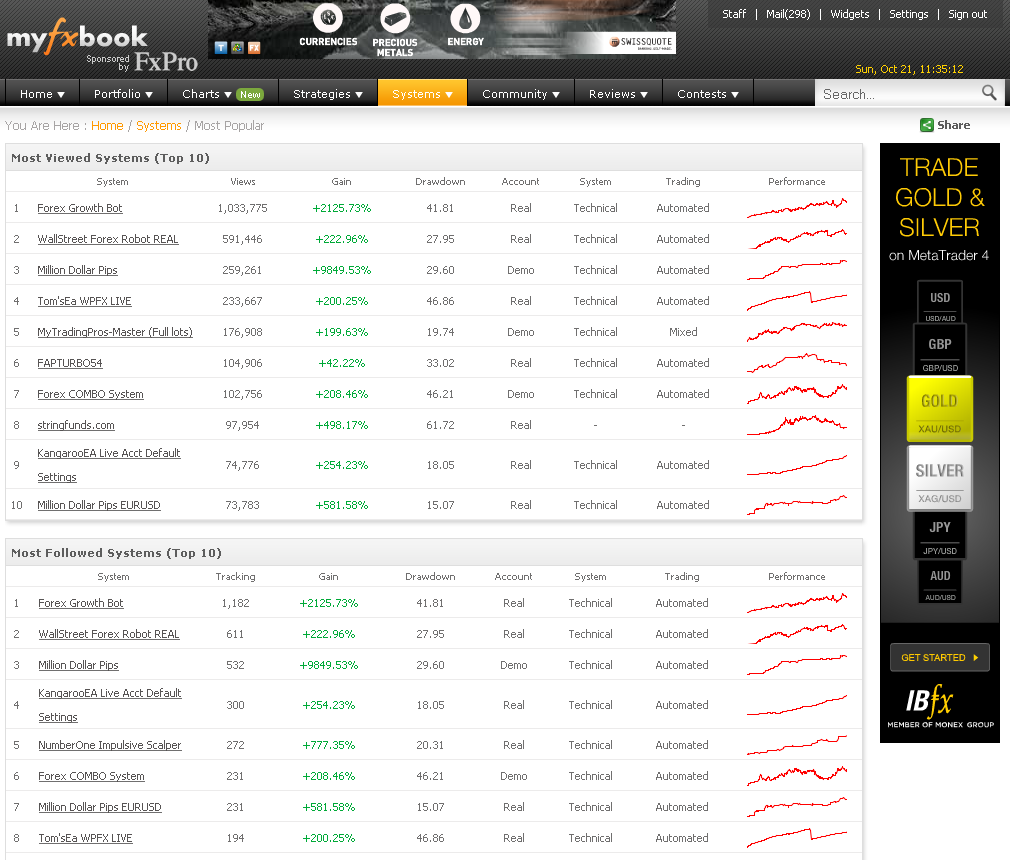Click MyTradingPros-Master performance chart thumbnail
The width and height of the screenshot is (1010, 860).
[x=797, y=332]
